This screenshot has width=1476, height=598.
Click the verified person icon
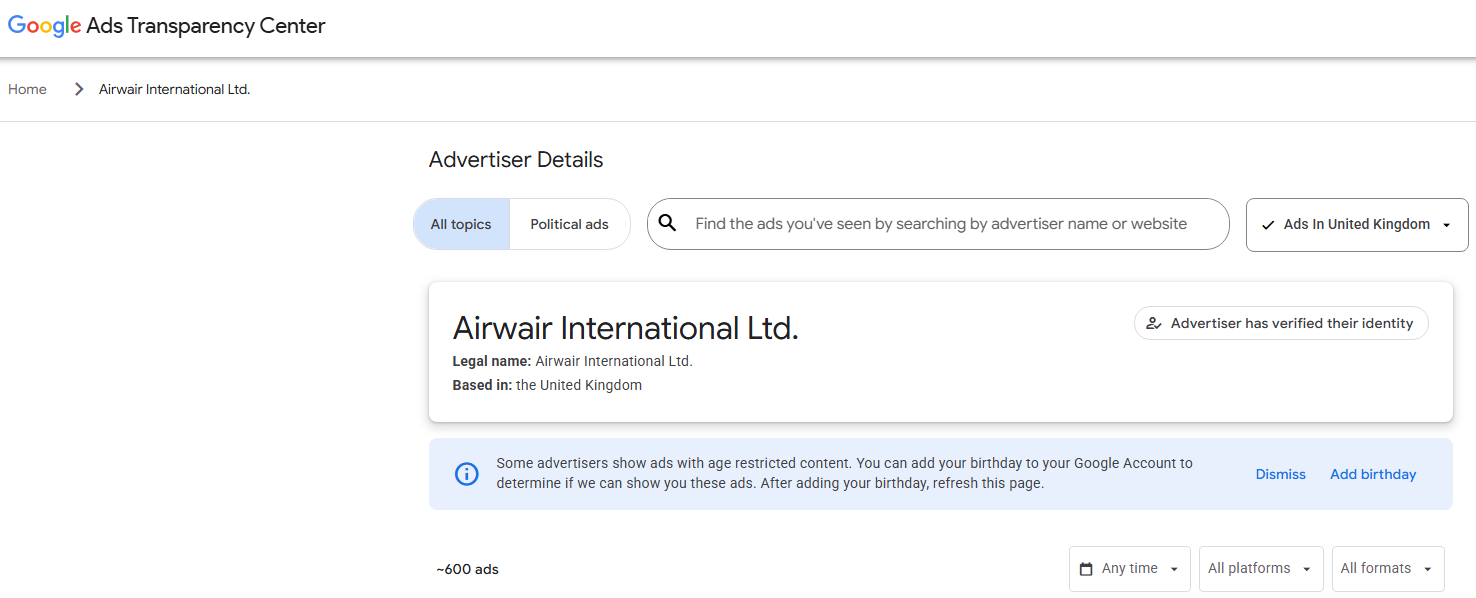point(1154,323)
